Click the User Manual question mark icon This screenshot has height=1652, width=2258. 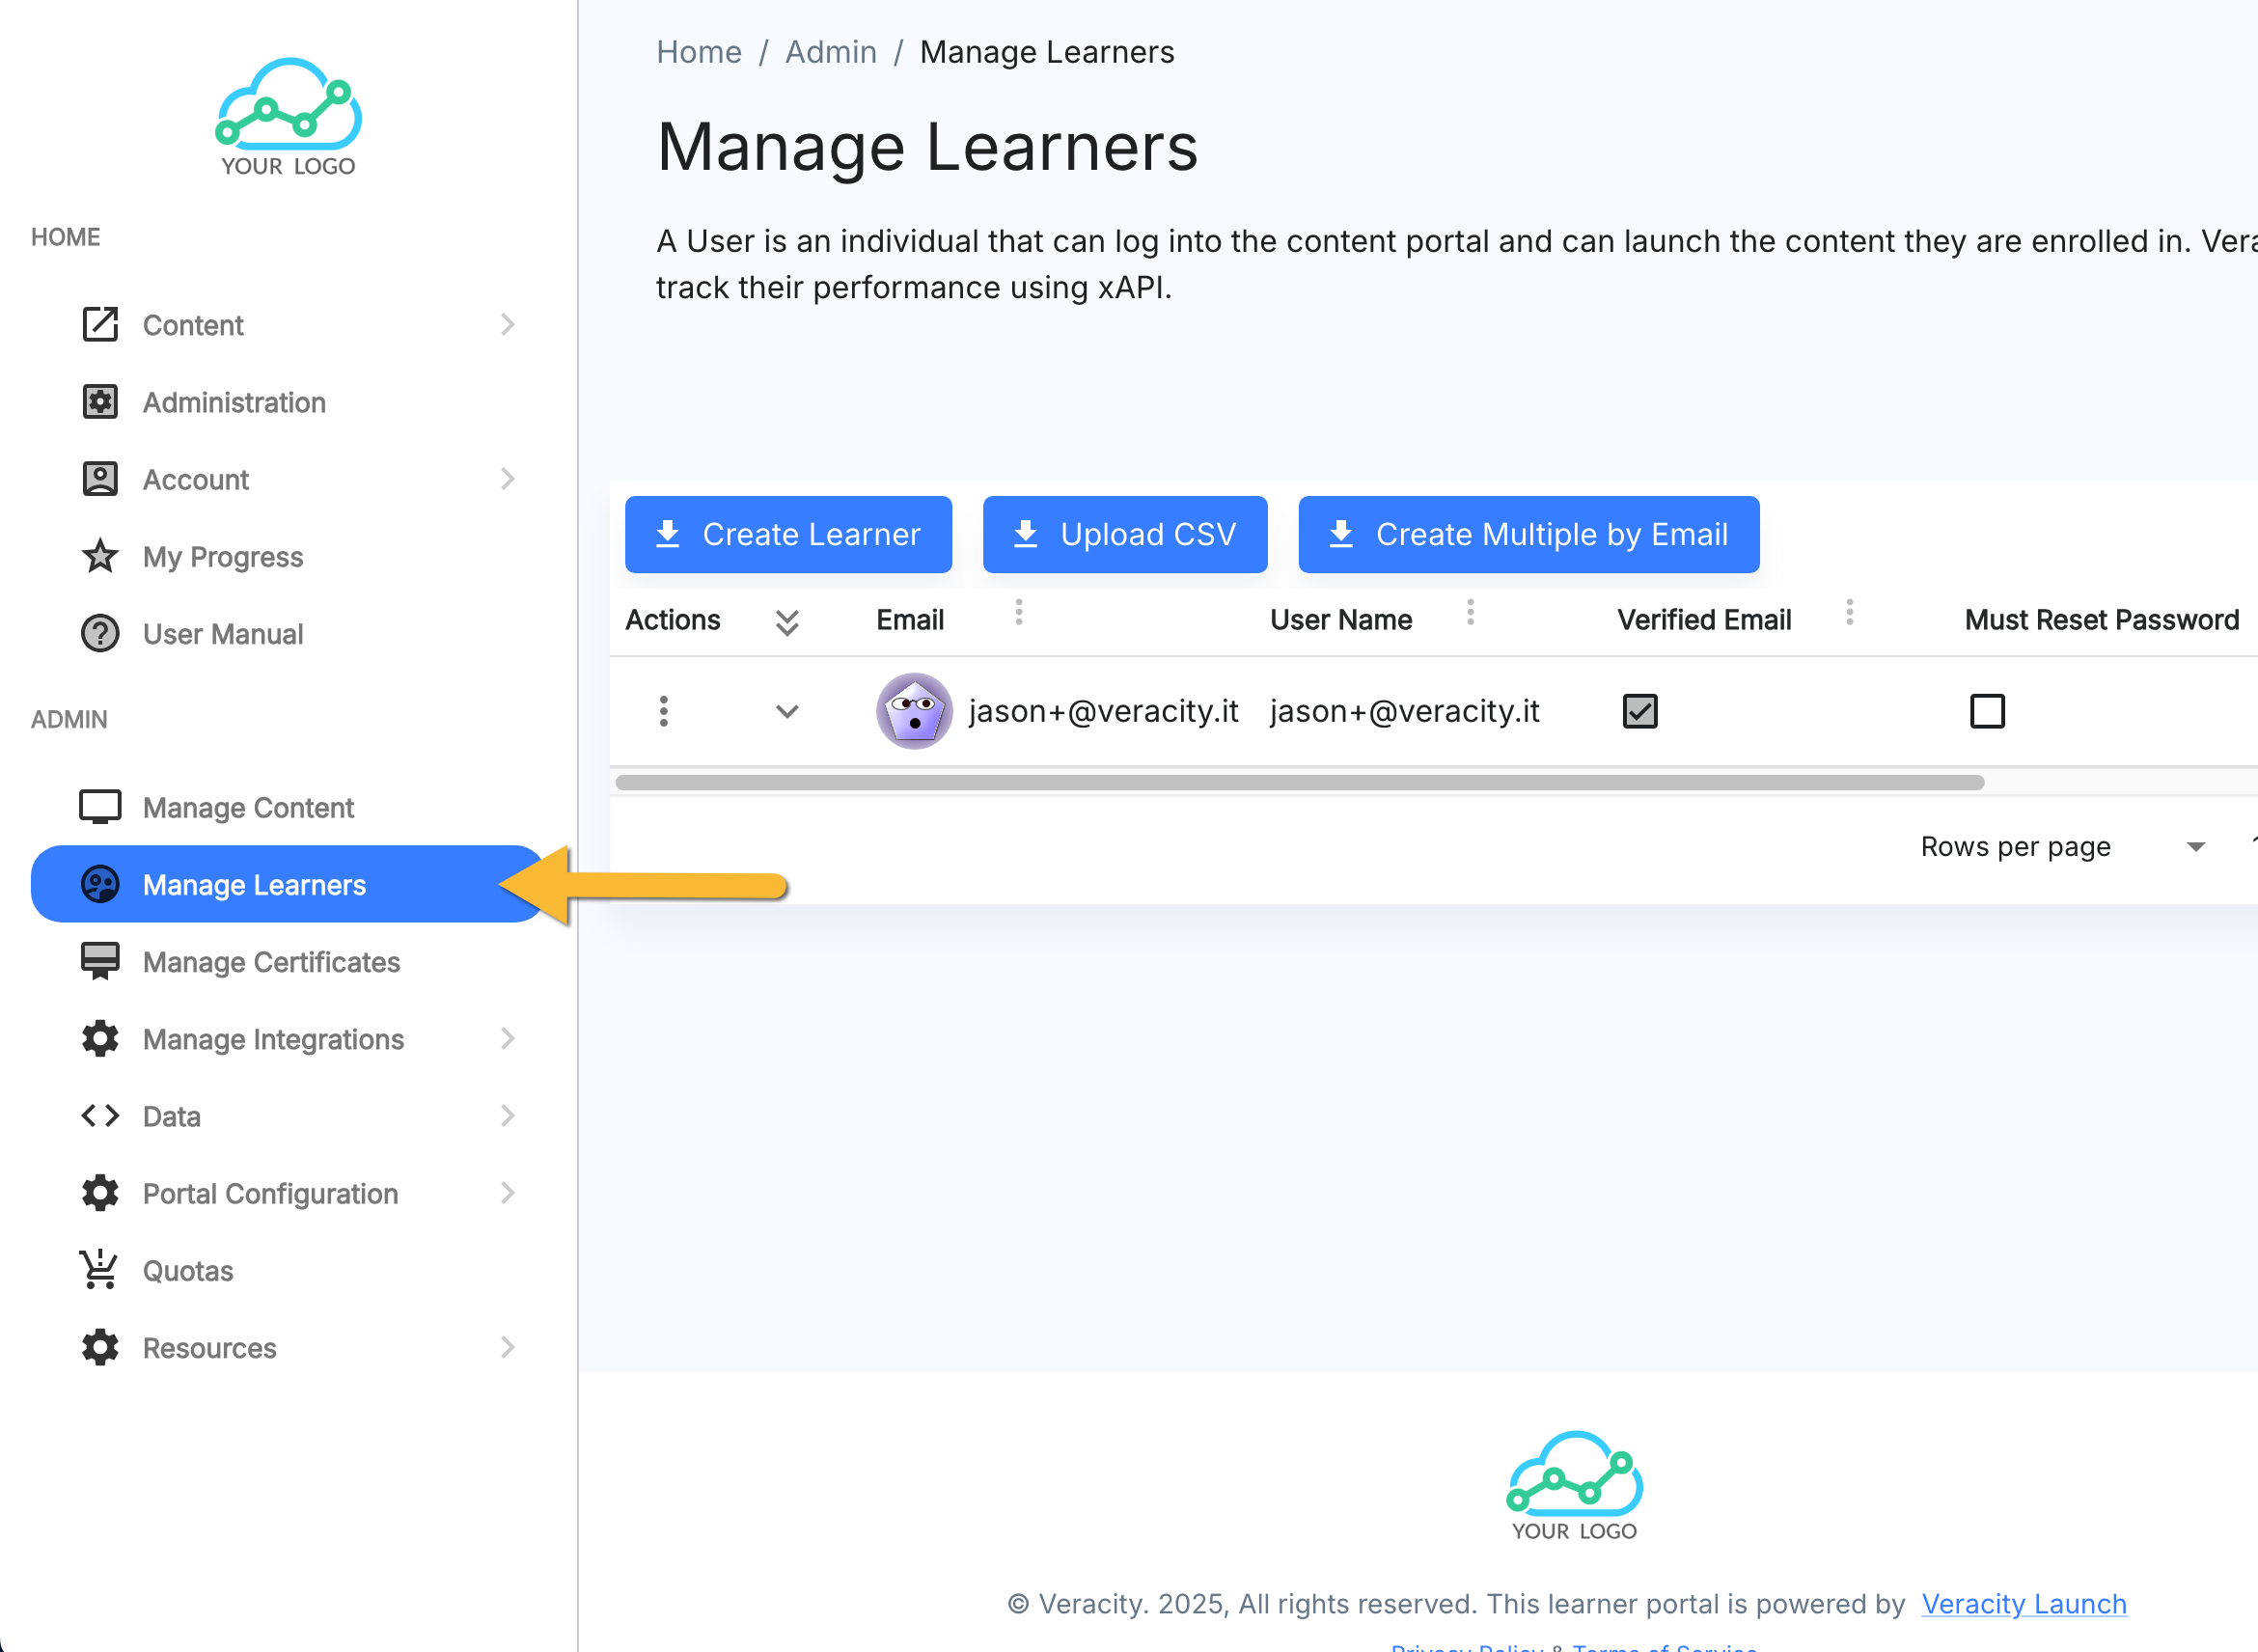click(x=100, y=633)
